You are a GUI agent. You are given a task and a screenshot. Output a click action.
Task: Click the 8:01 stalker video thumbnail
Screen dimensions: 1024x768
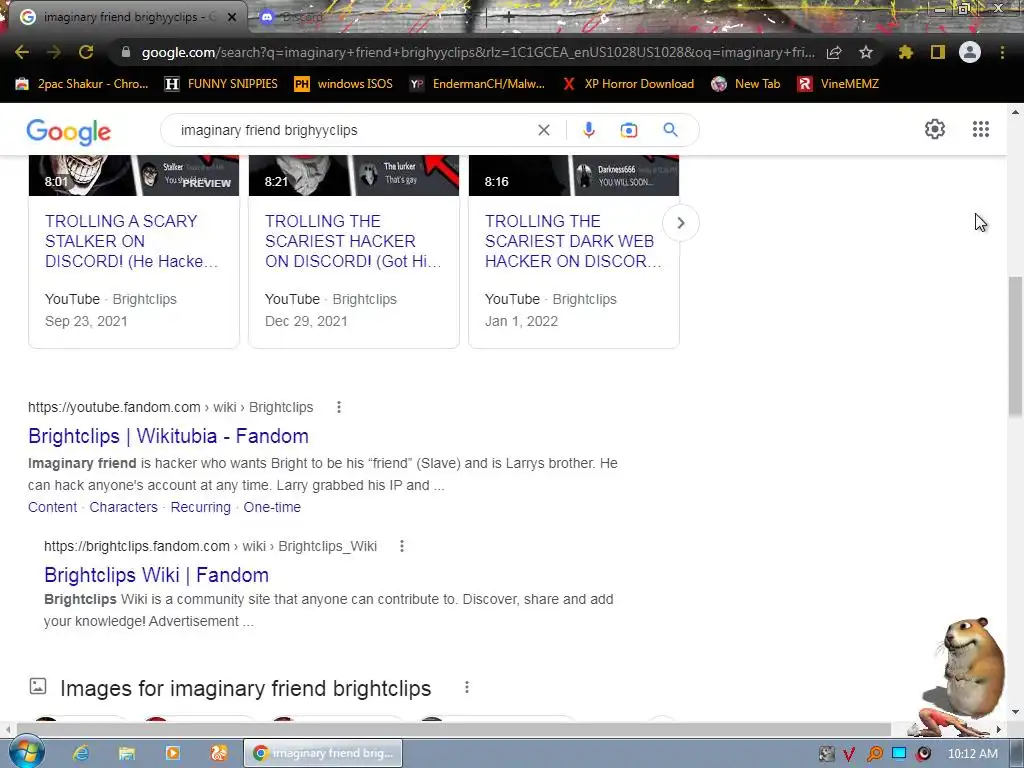(134, 176)
